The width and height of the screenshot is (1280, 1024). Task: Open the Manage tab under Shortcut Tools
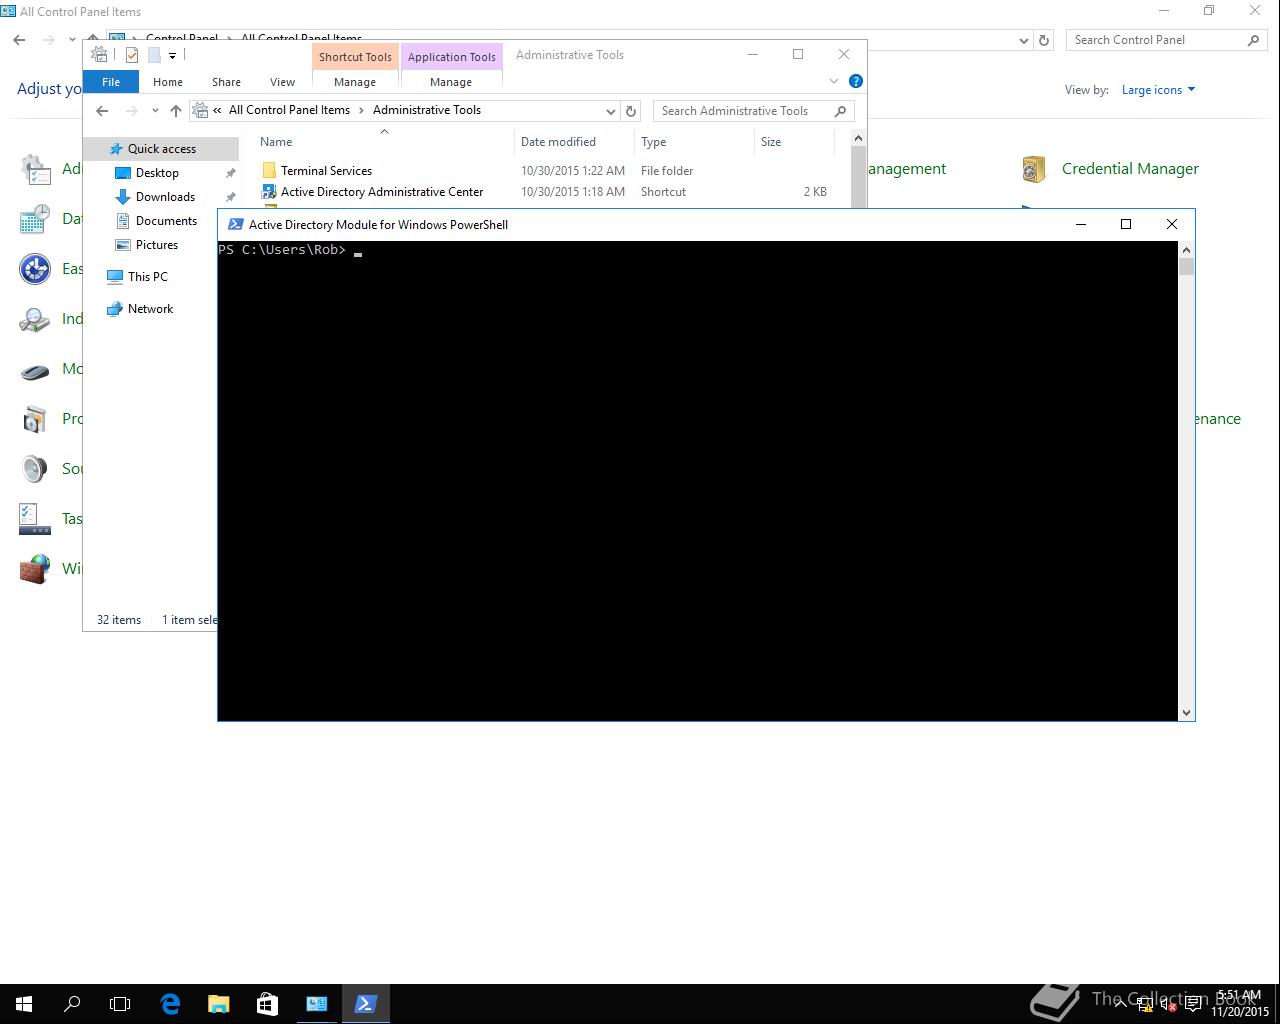pyautogui.click(x=355, y=82)
